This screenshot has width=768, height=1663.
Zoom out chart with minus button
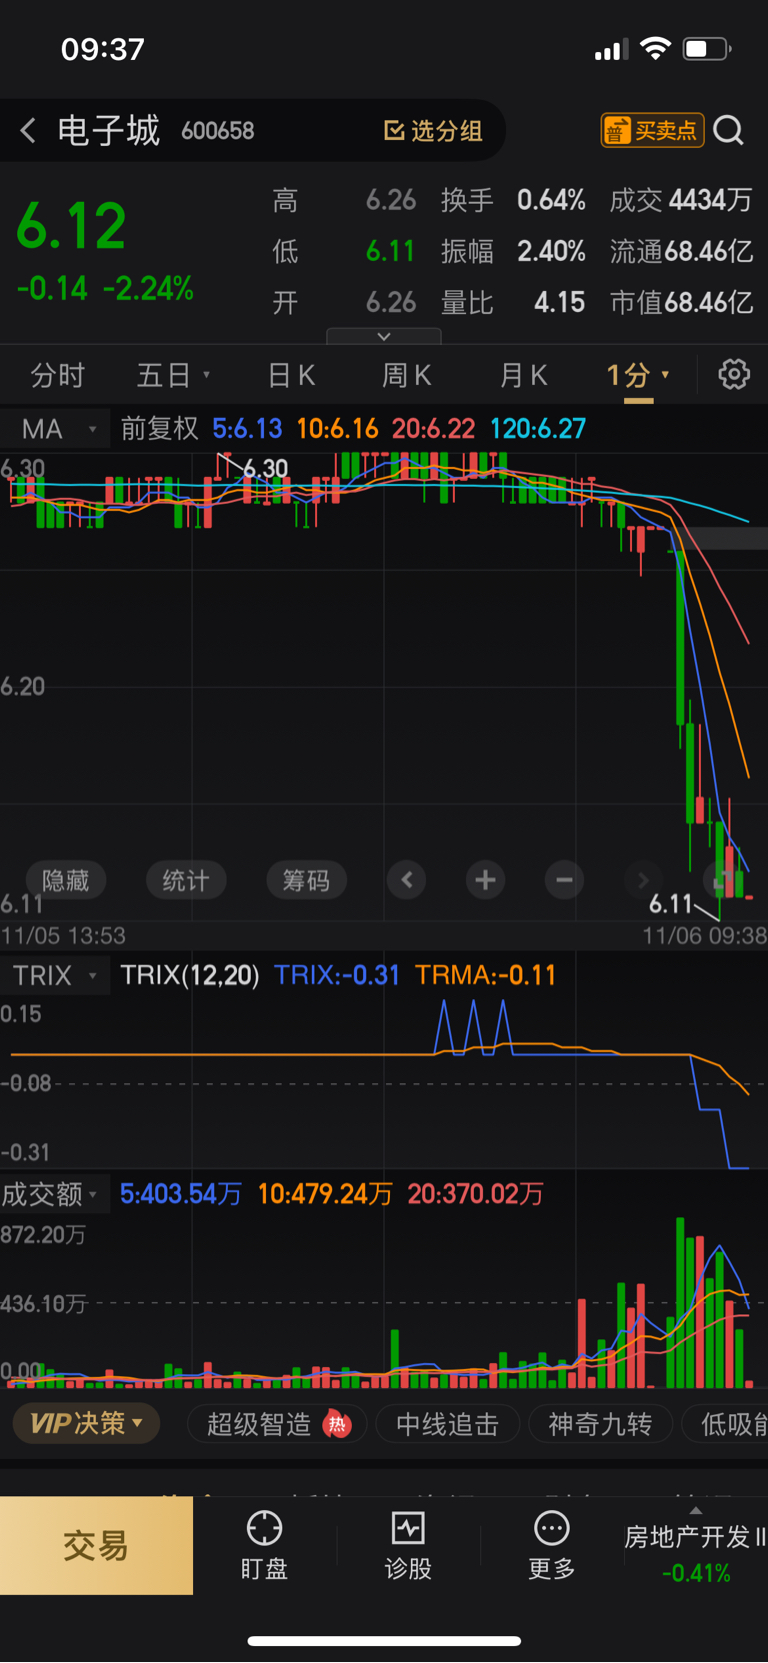click(564, 880)
